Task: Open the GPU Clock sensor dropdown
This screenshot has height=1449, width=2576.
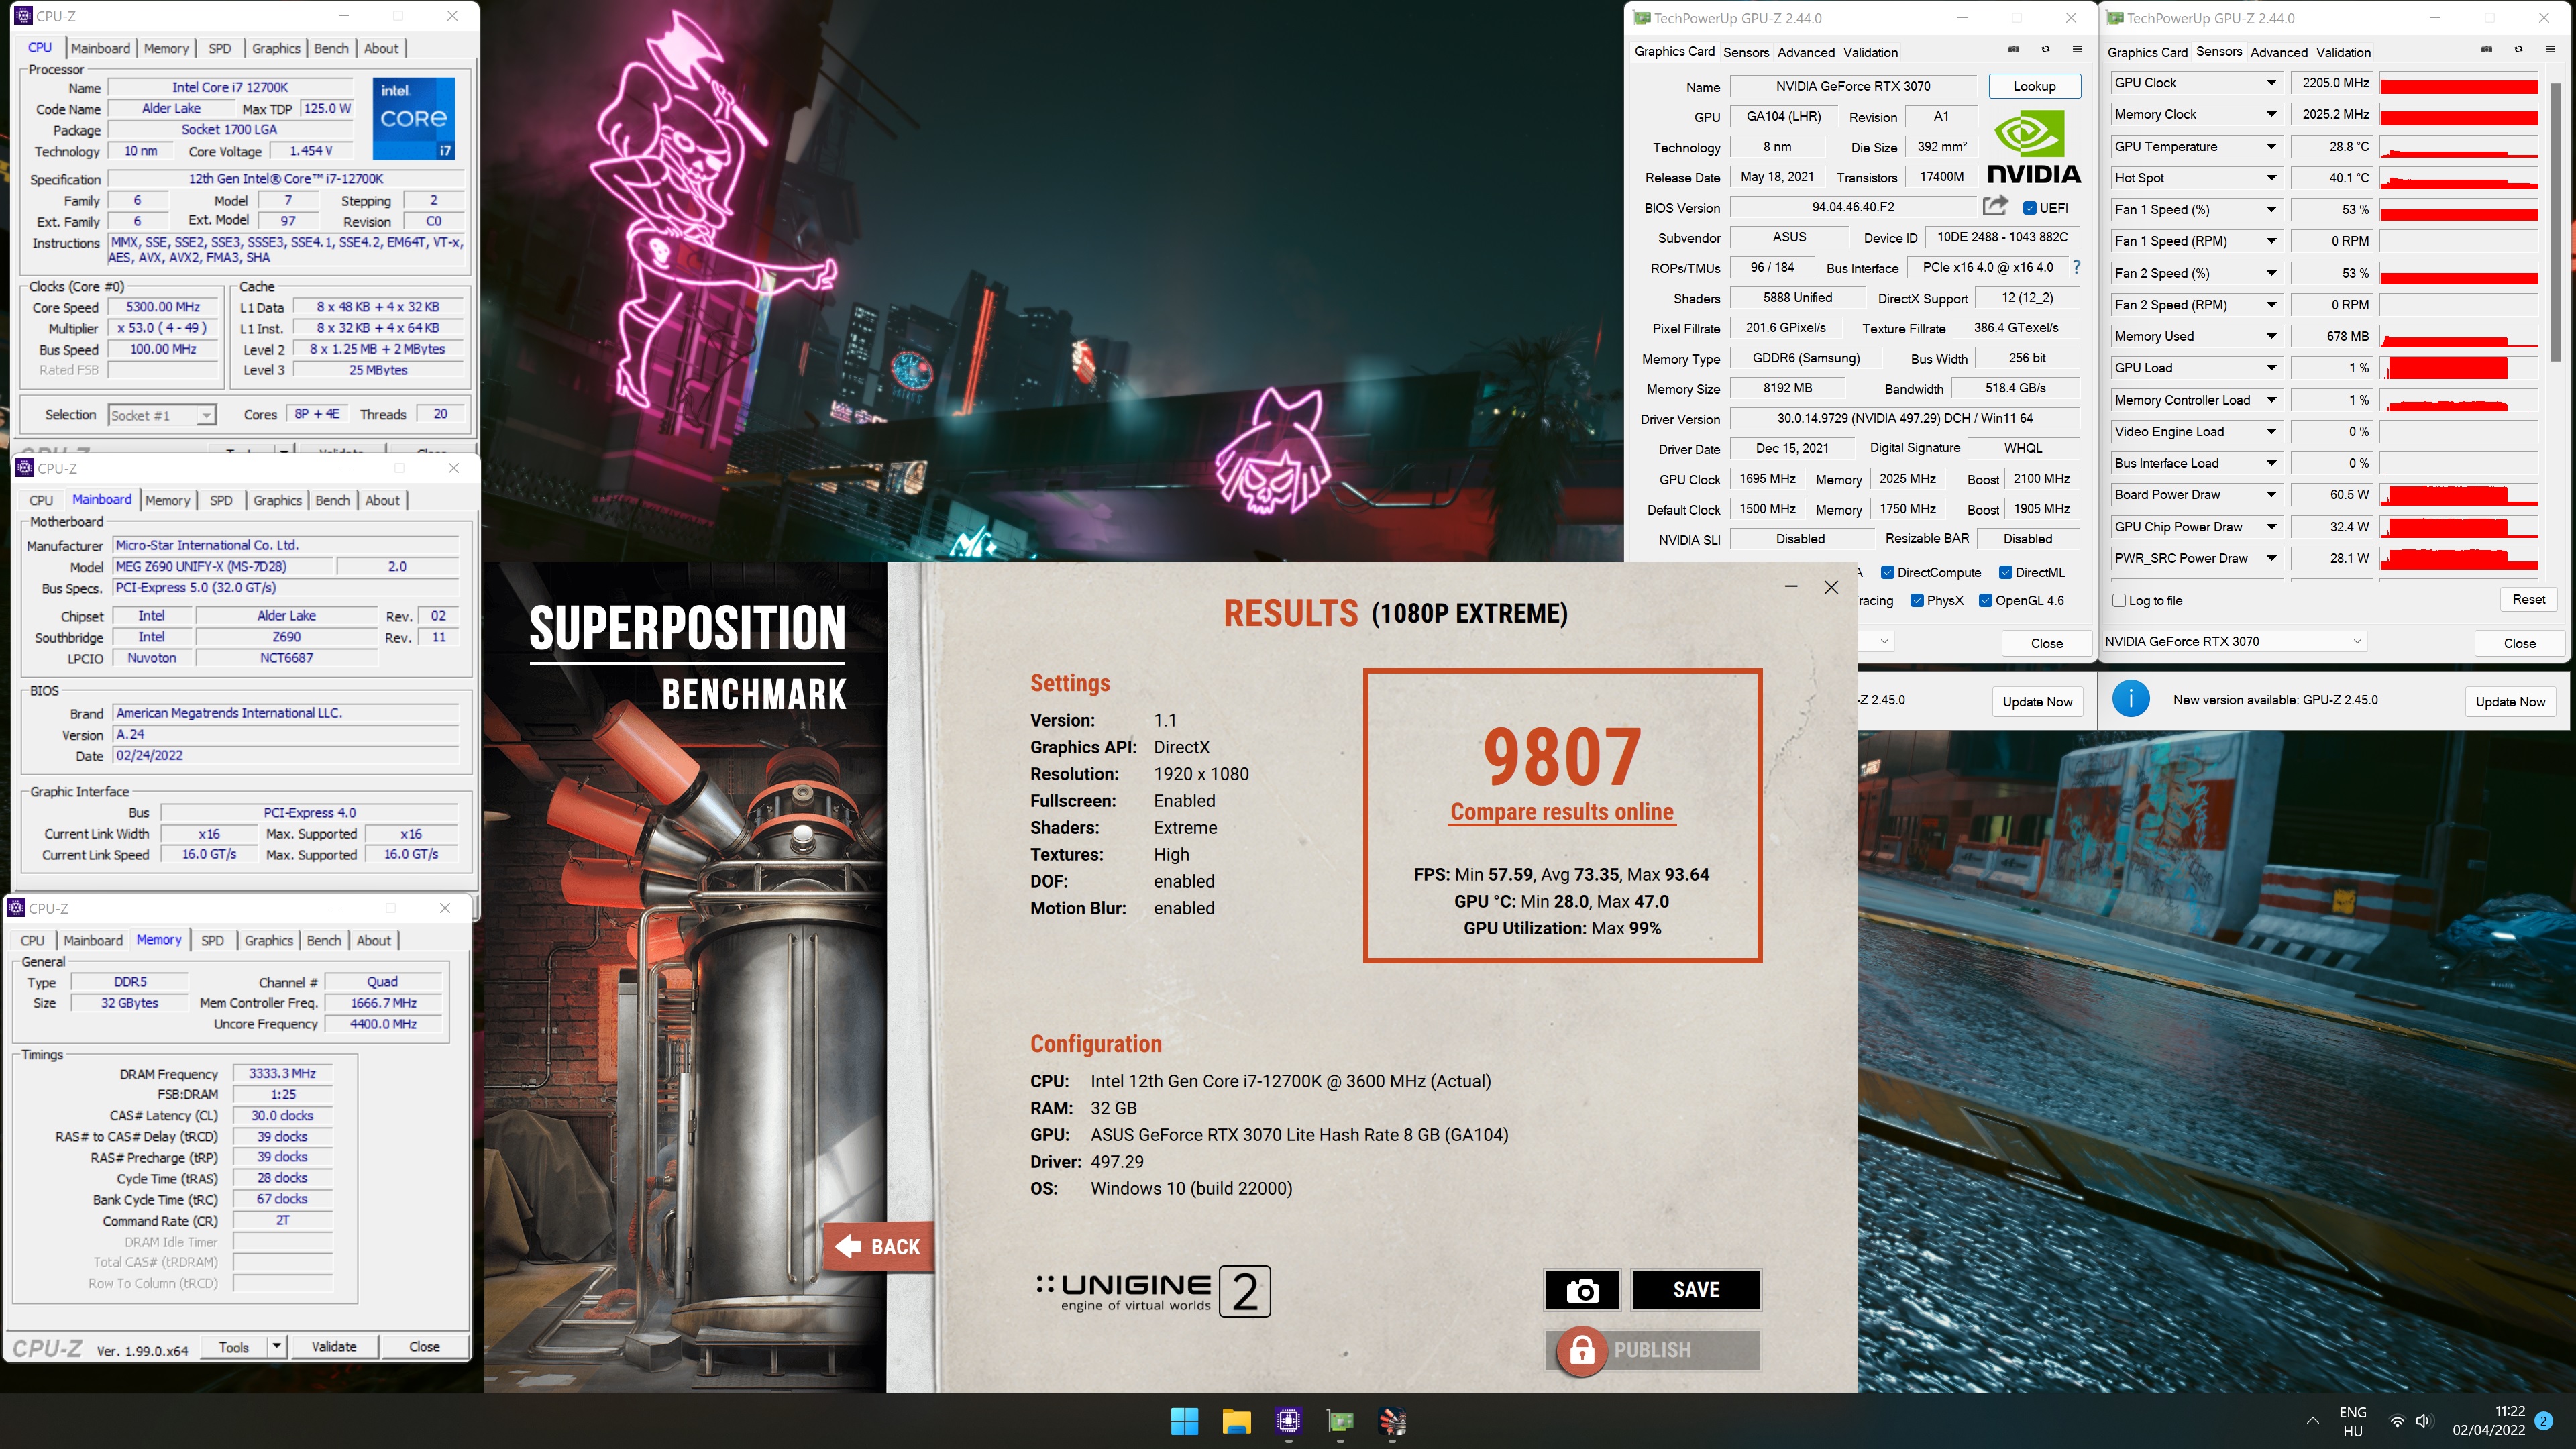Action: tap(2271, 83)
